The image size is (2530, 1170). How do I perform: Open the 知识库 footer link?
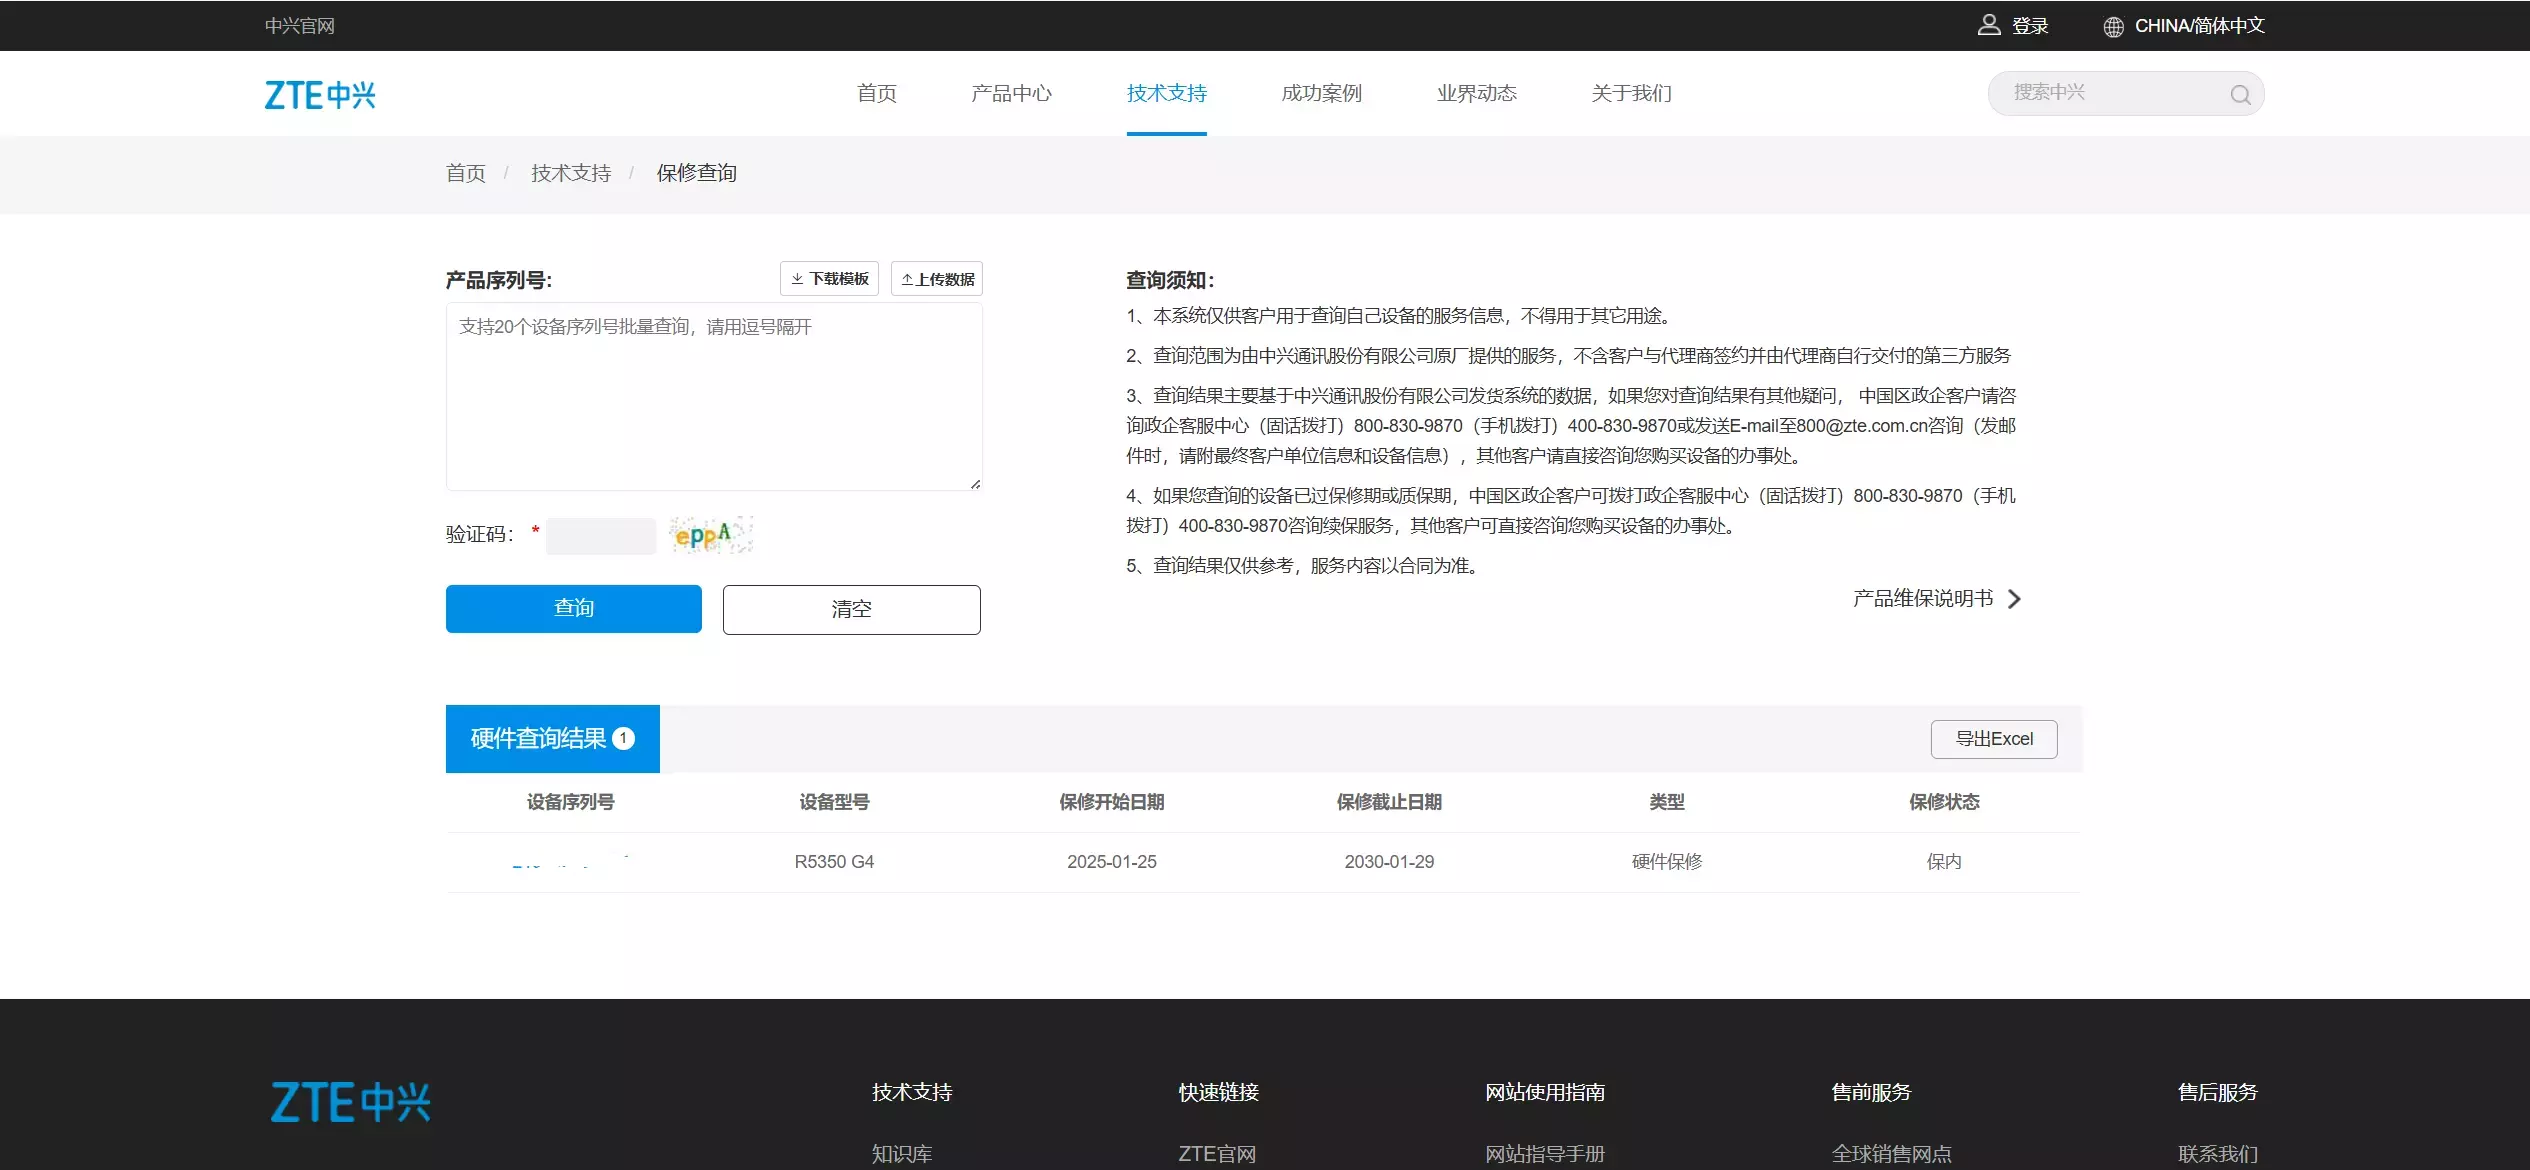pyautogui.click(x=901, y=1154)
